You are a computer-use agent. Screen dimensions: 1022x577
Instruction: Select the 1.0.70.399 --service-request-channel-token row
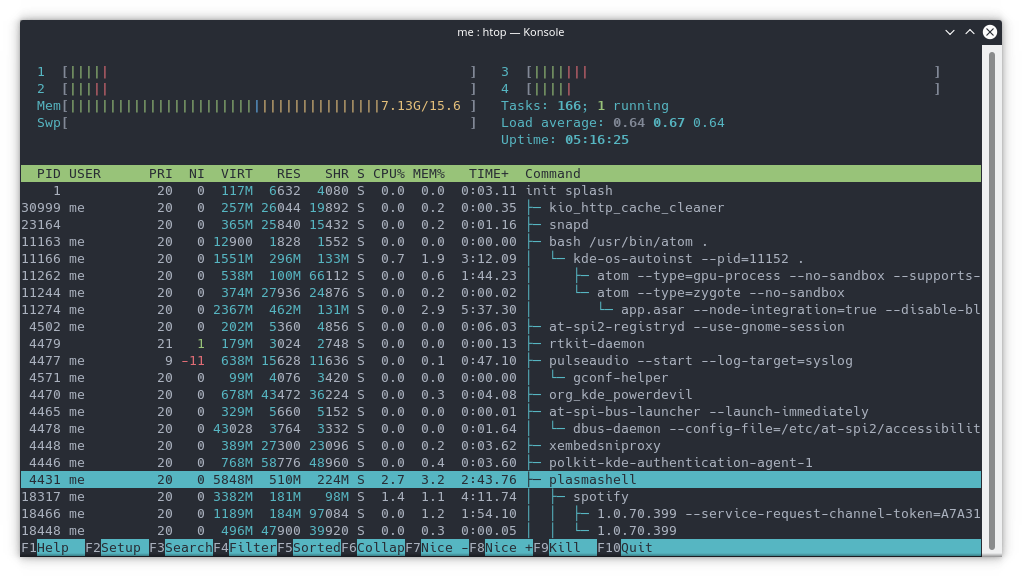coord(501,513)
